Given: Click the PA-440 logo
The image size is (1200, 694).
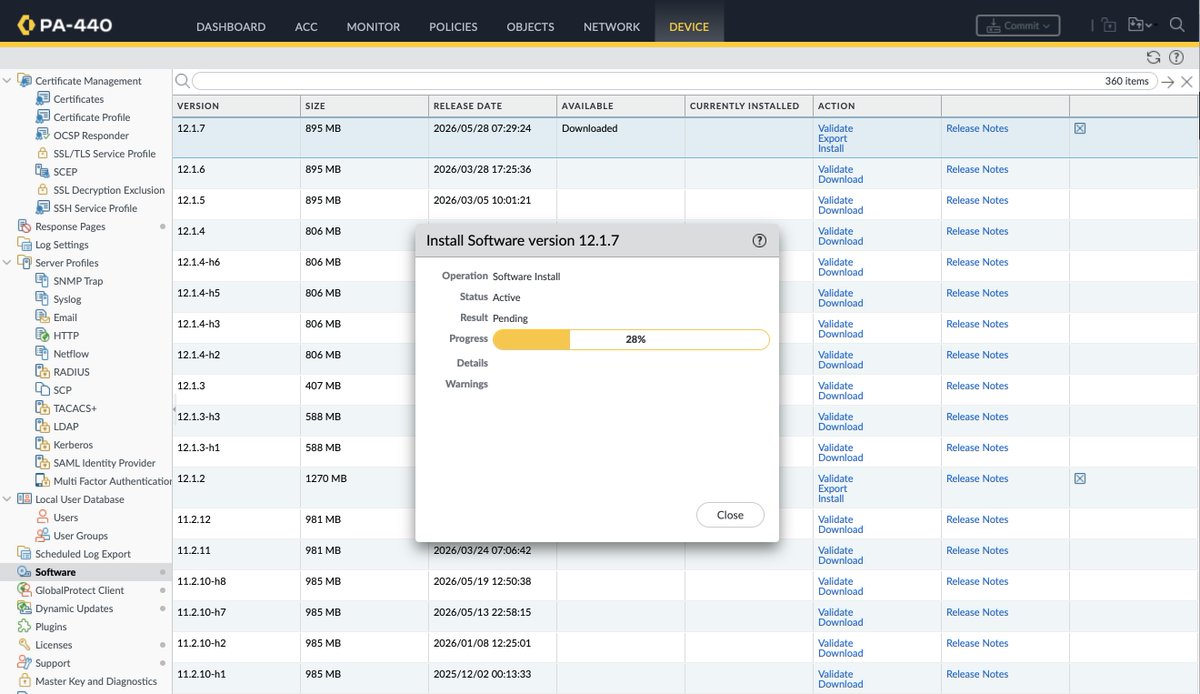Looking at the screenshot, I should (x=63, y=26).
